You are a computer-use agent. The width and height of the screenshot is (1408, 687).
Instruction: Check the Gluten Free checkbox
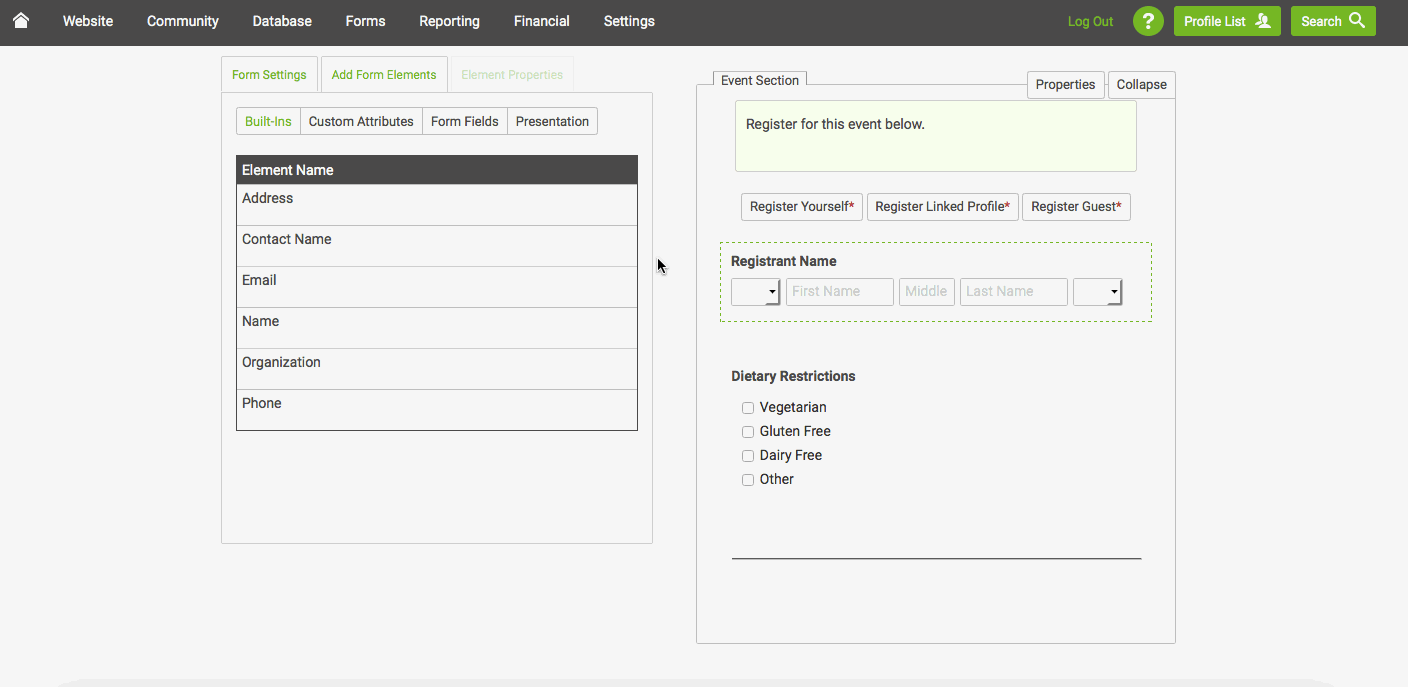click(748, 432)
